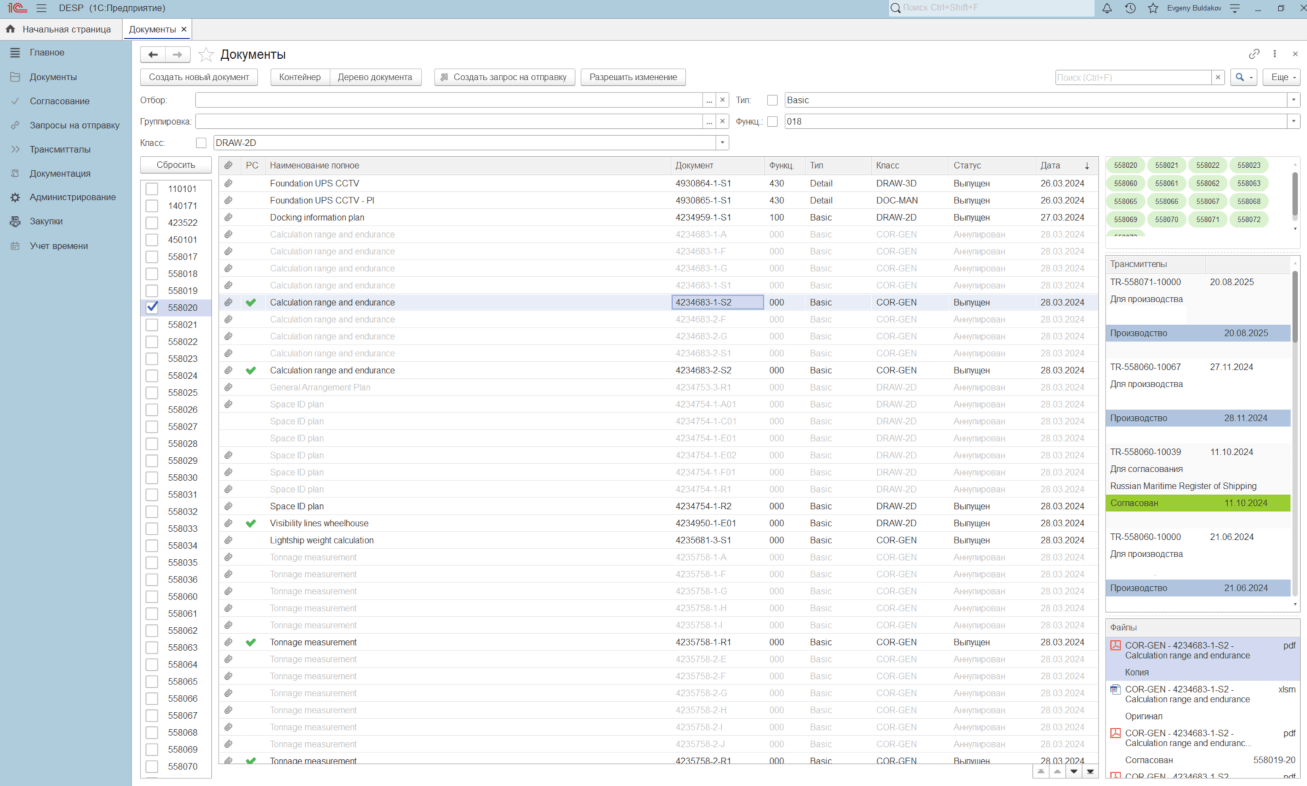This screenshot has height=786, width=1307.
Task: Open Согласование in the left sidebar
Action: coord(59,101)
